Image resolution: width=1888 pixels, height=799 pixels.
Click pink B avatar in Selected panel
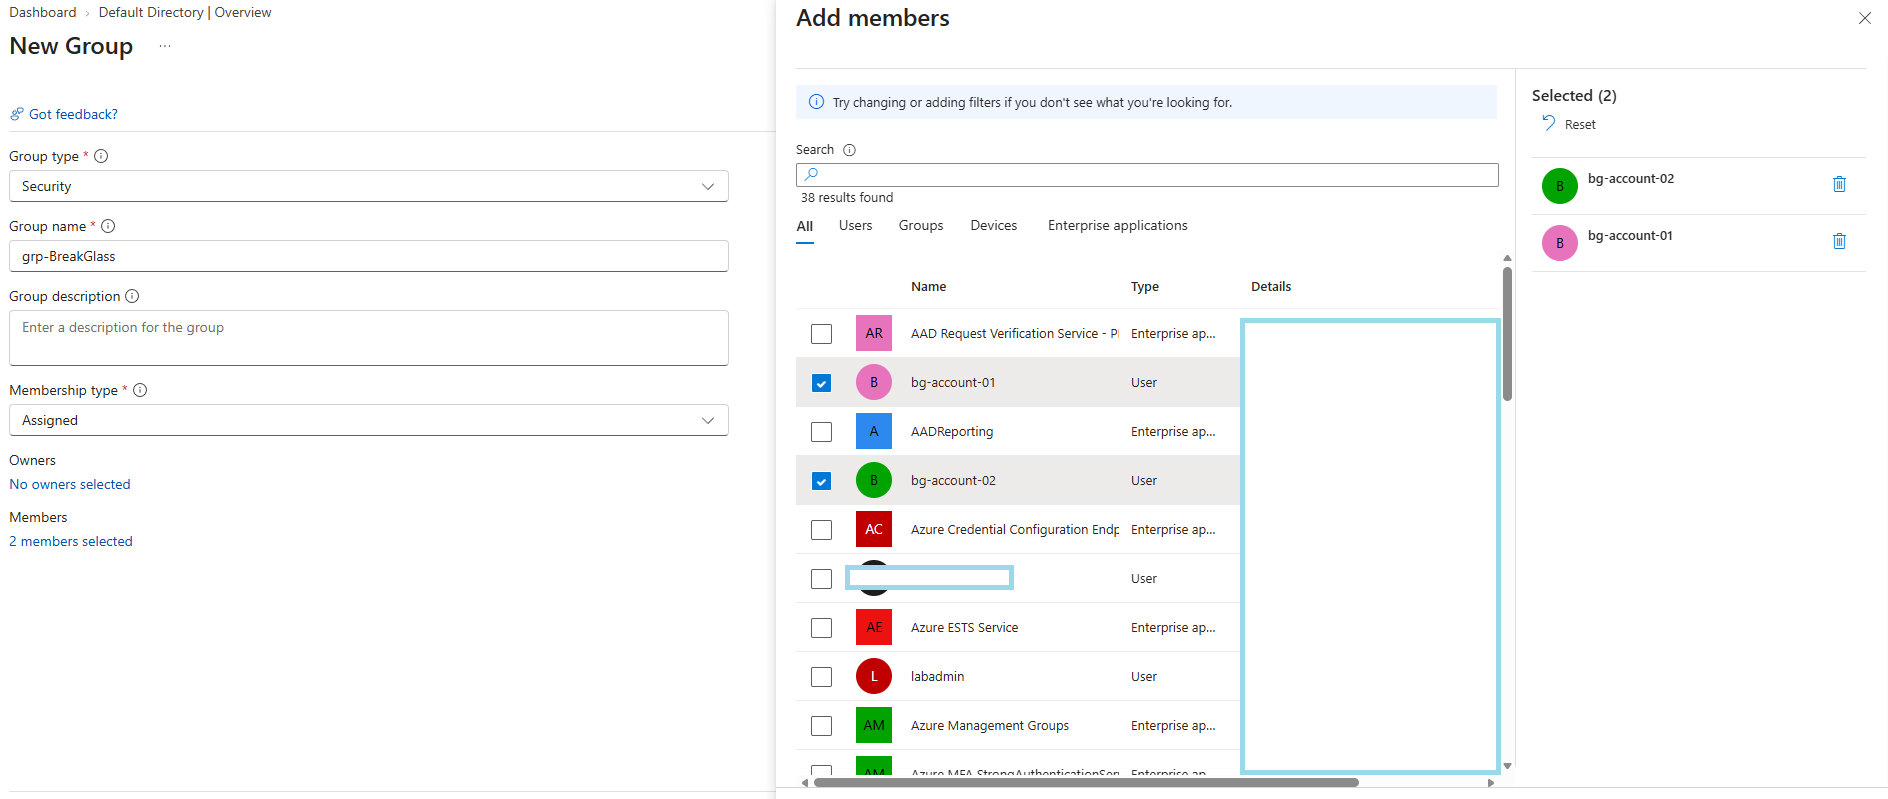point(1559,243)
